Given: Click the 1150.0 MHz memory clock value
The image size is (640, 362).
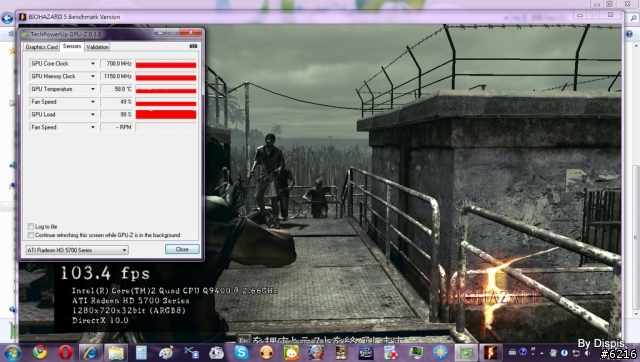Looking at the screenshot, I should (117, 76).
